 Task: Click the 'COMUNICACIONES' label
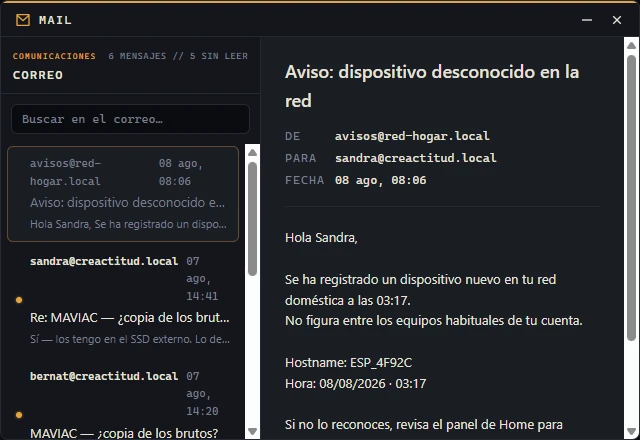click(54, 56)
